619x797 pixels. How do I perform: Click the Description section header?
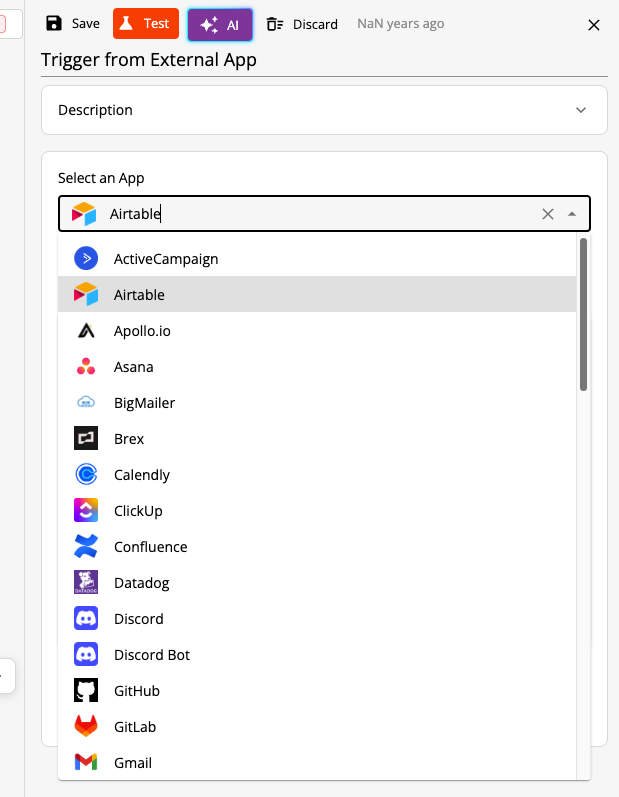(x=324, y=110)
